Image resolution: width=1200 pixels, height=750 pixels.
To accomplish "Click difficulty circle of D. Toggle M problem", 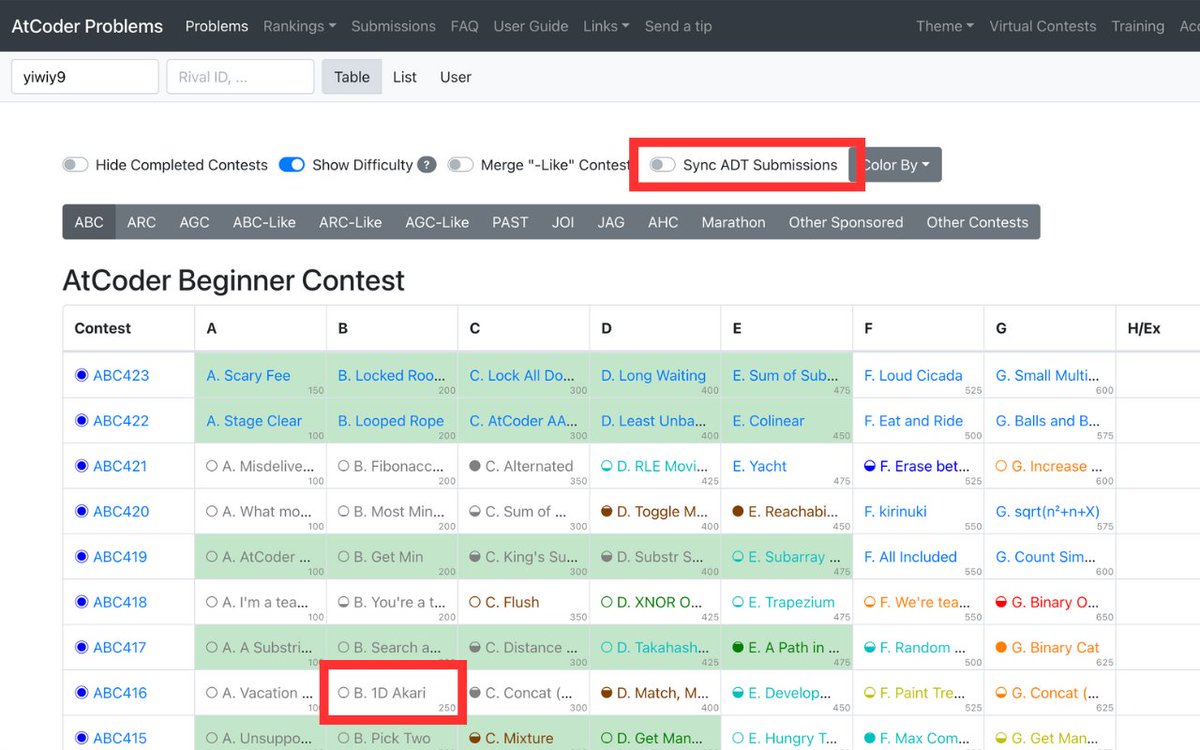I will 607,512.
